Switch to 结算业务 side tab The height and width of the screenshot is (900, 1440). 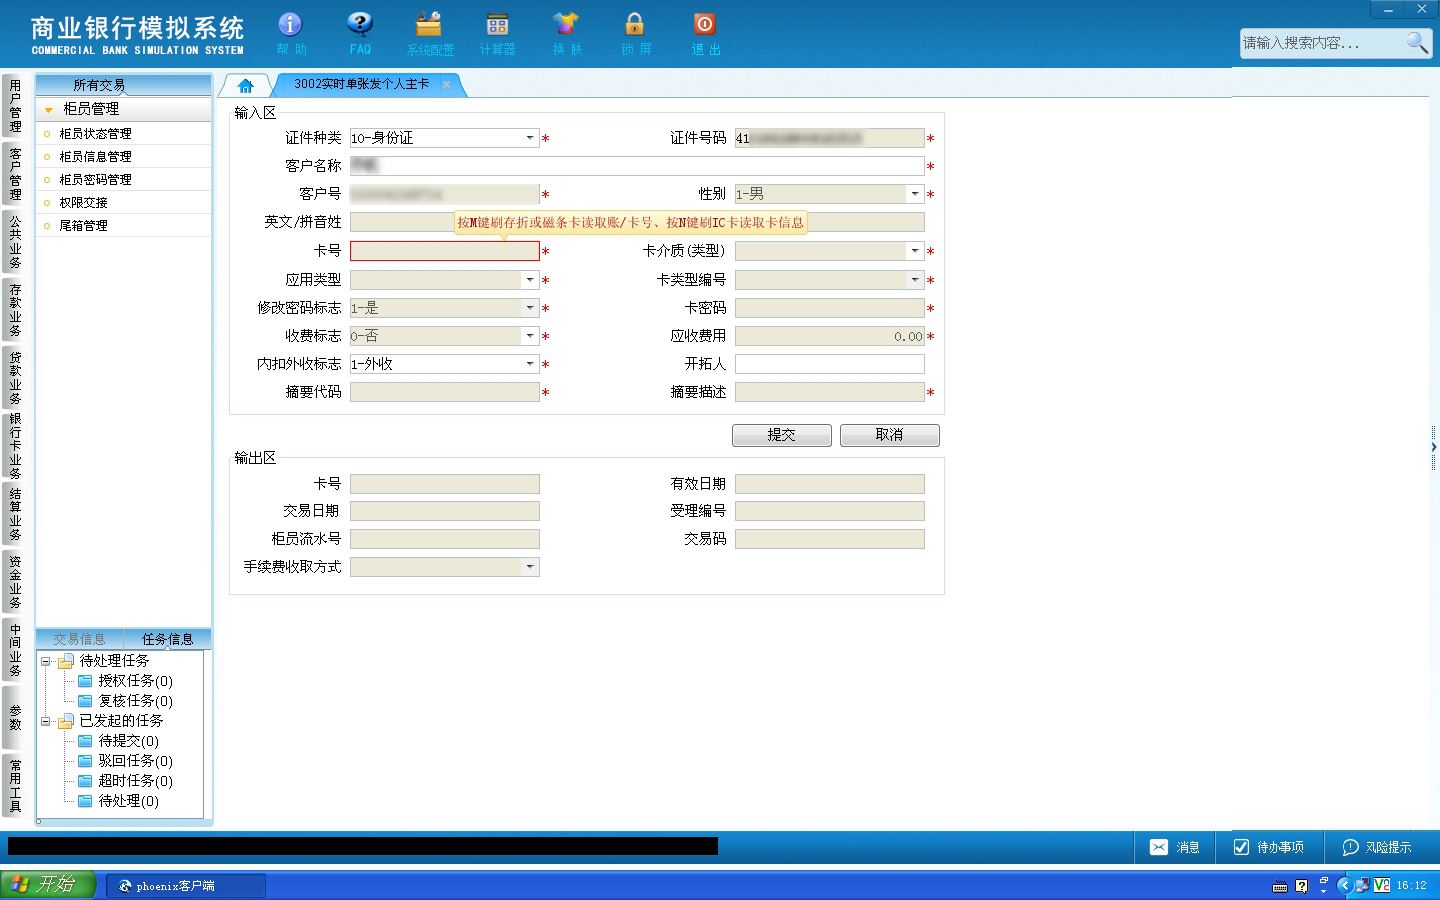[x=15, y=514]
